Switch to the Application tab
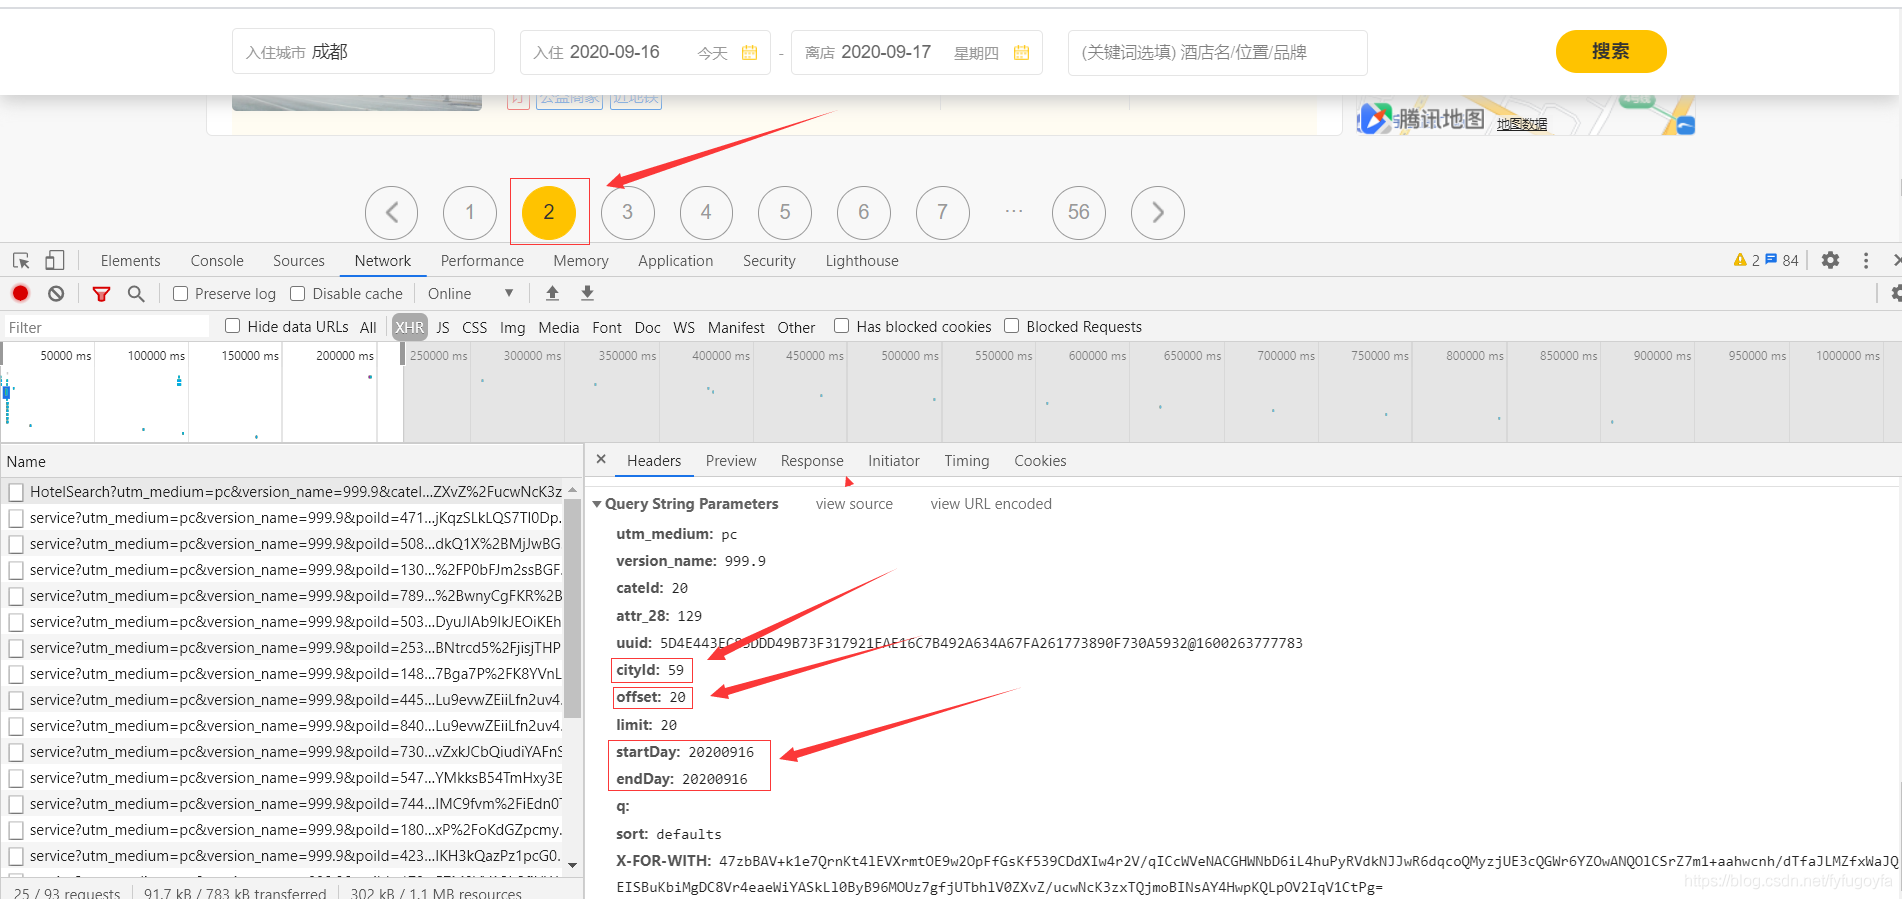1902x899 pixels. tap(676, 261)
